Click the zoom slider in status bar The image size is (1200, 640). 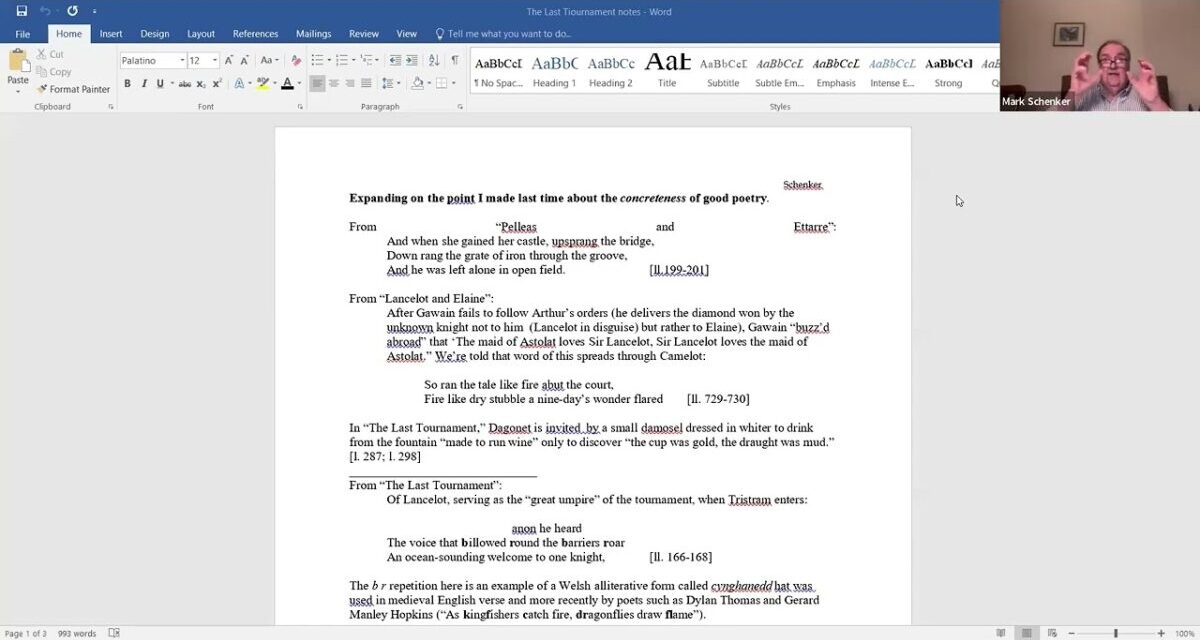1115,633
